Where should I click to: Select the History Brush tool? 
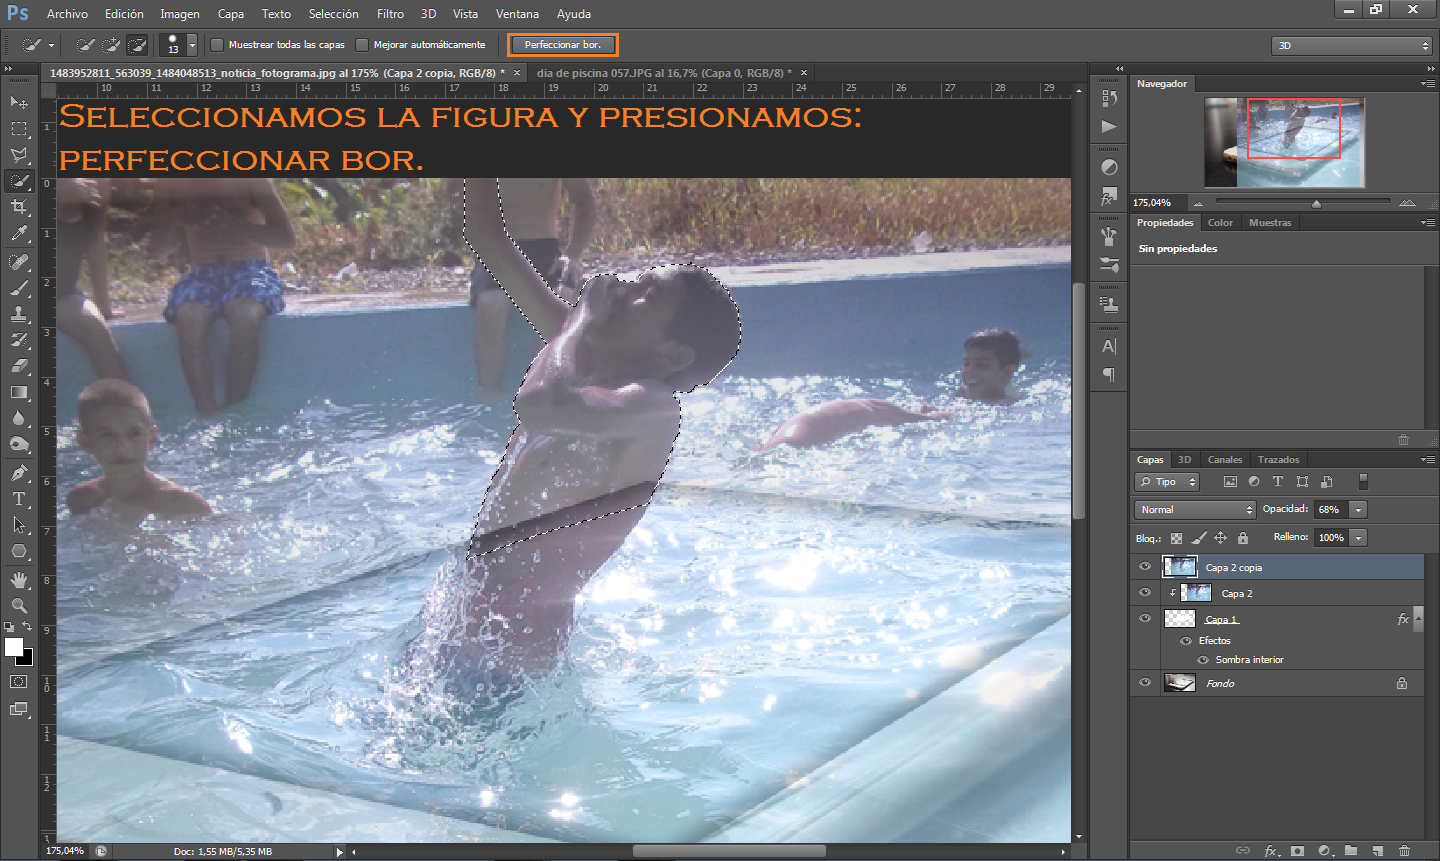point(19,340)
